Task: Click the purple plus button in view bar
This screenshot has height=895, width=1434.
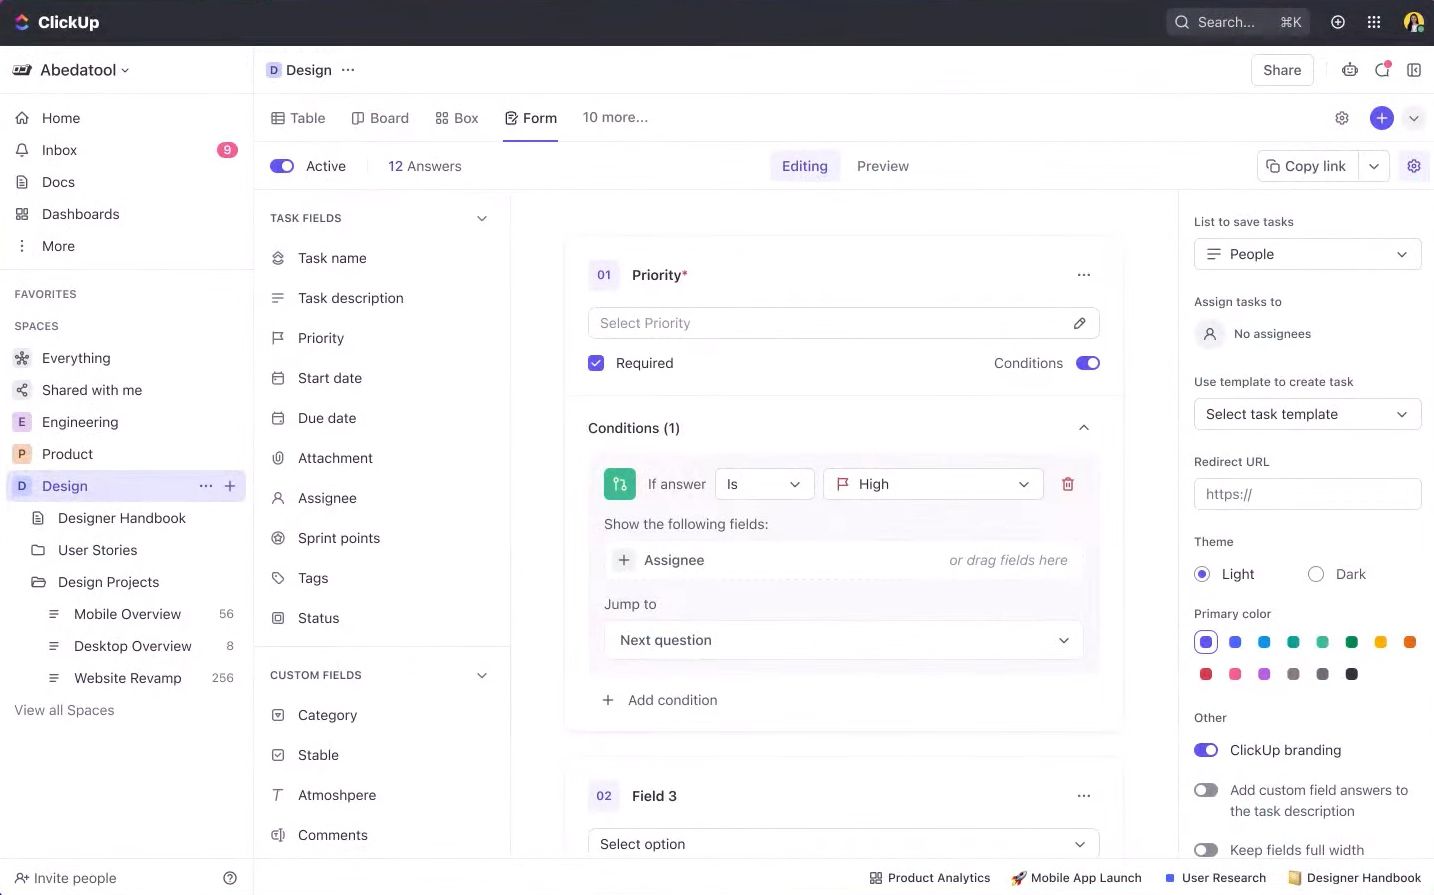Action: pos(1381,118)
